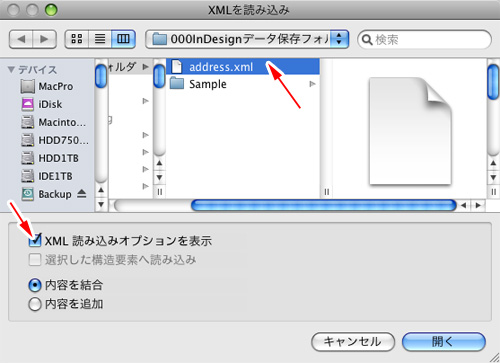
Task: Click the address.xml document icon
Action: tap(177, 67)
